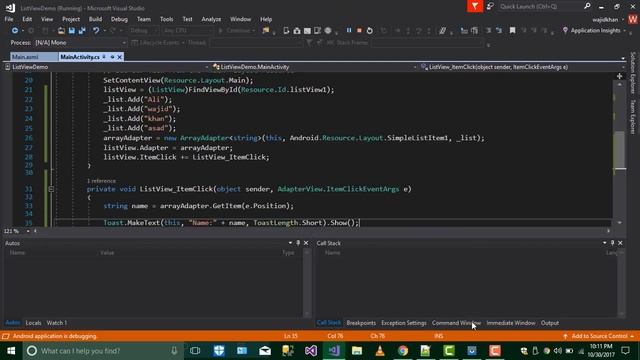Click the Save icon in toolbar
Viewport: 640px width, 360px height.
[72, 31]
